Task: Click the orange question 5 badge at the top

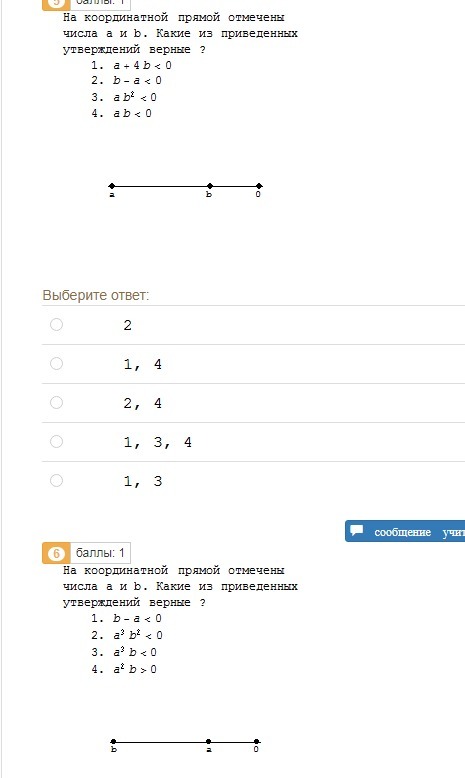Action: tap(56, 3)
